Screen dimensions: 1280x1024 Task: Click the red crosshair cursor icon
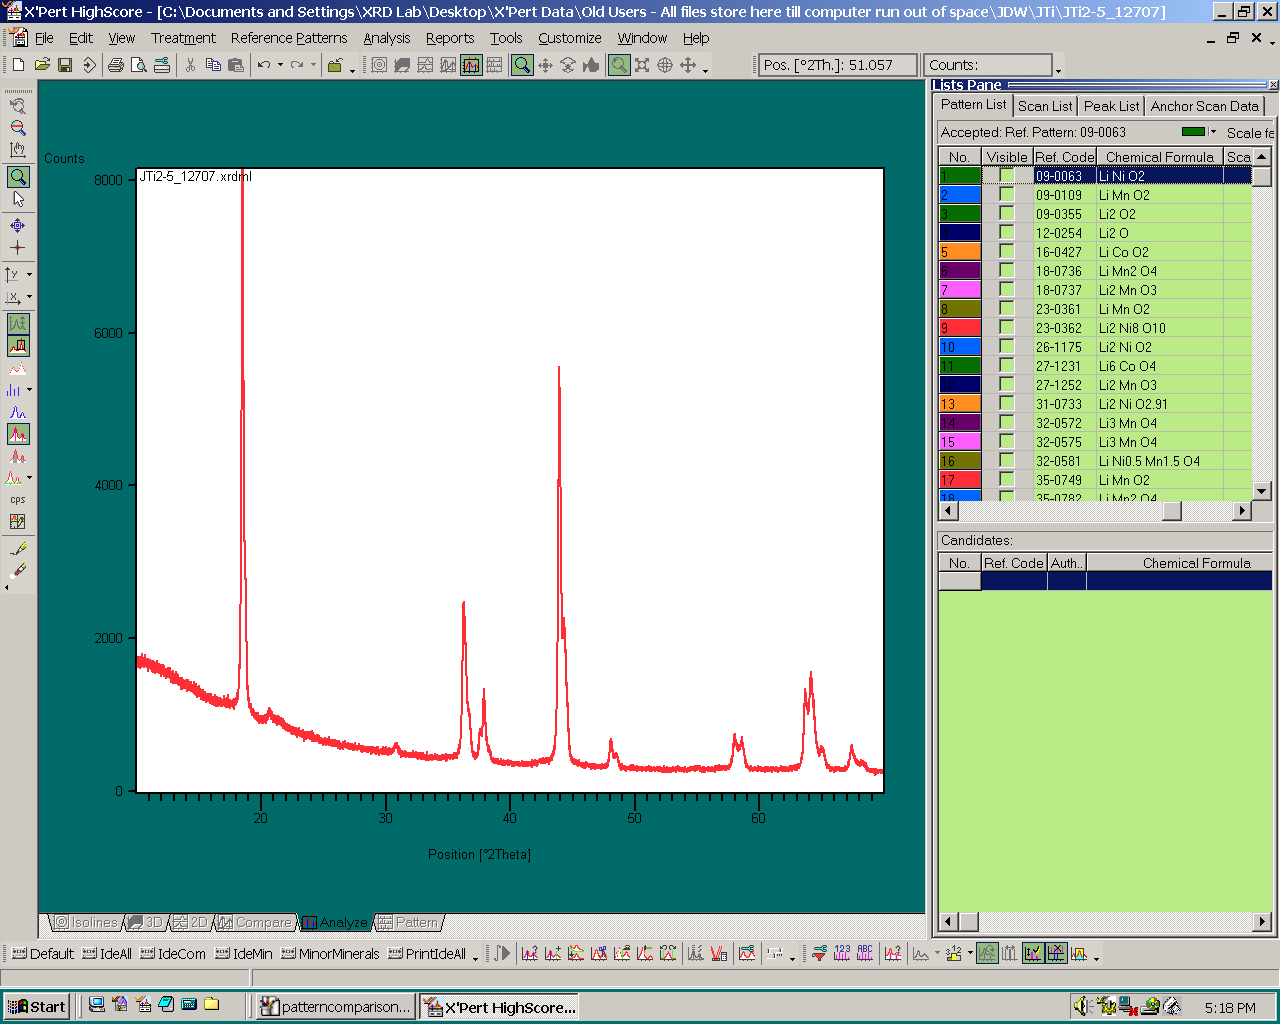coord(18,248)
